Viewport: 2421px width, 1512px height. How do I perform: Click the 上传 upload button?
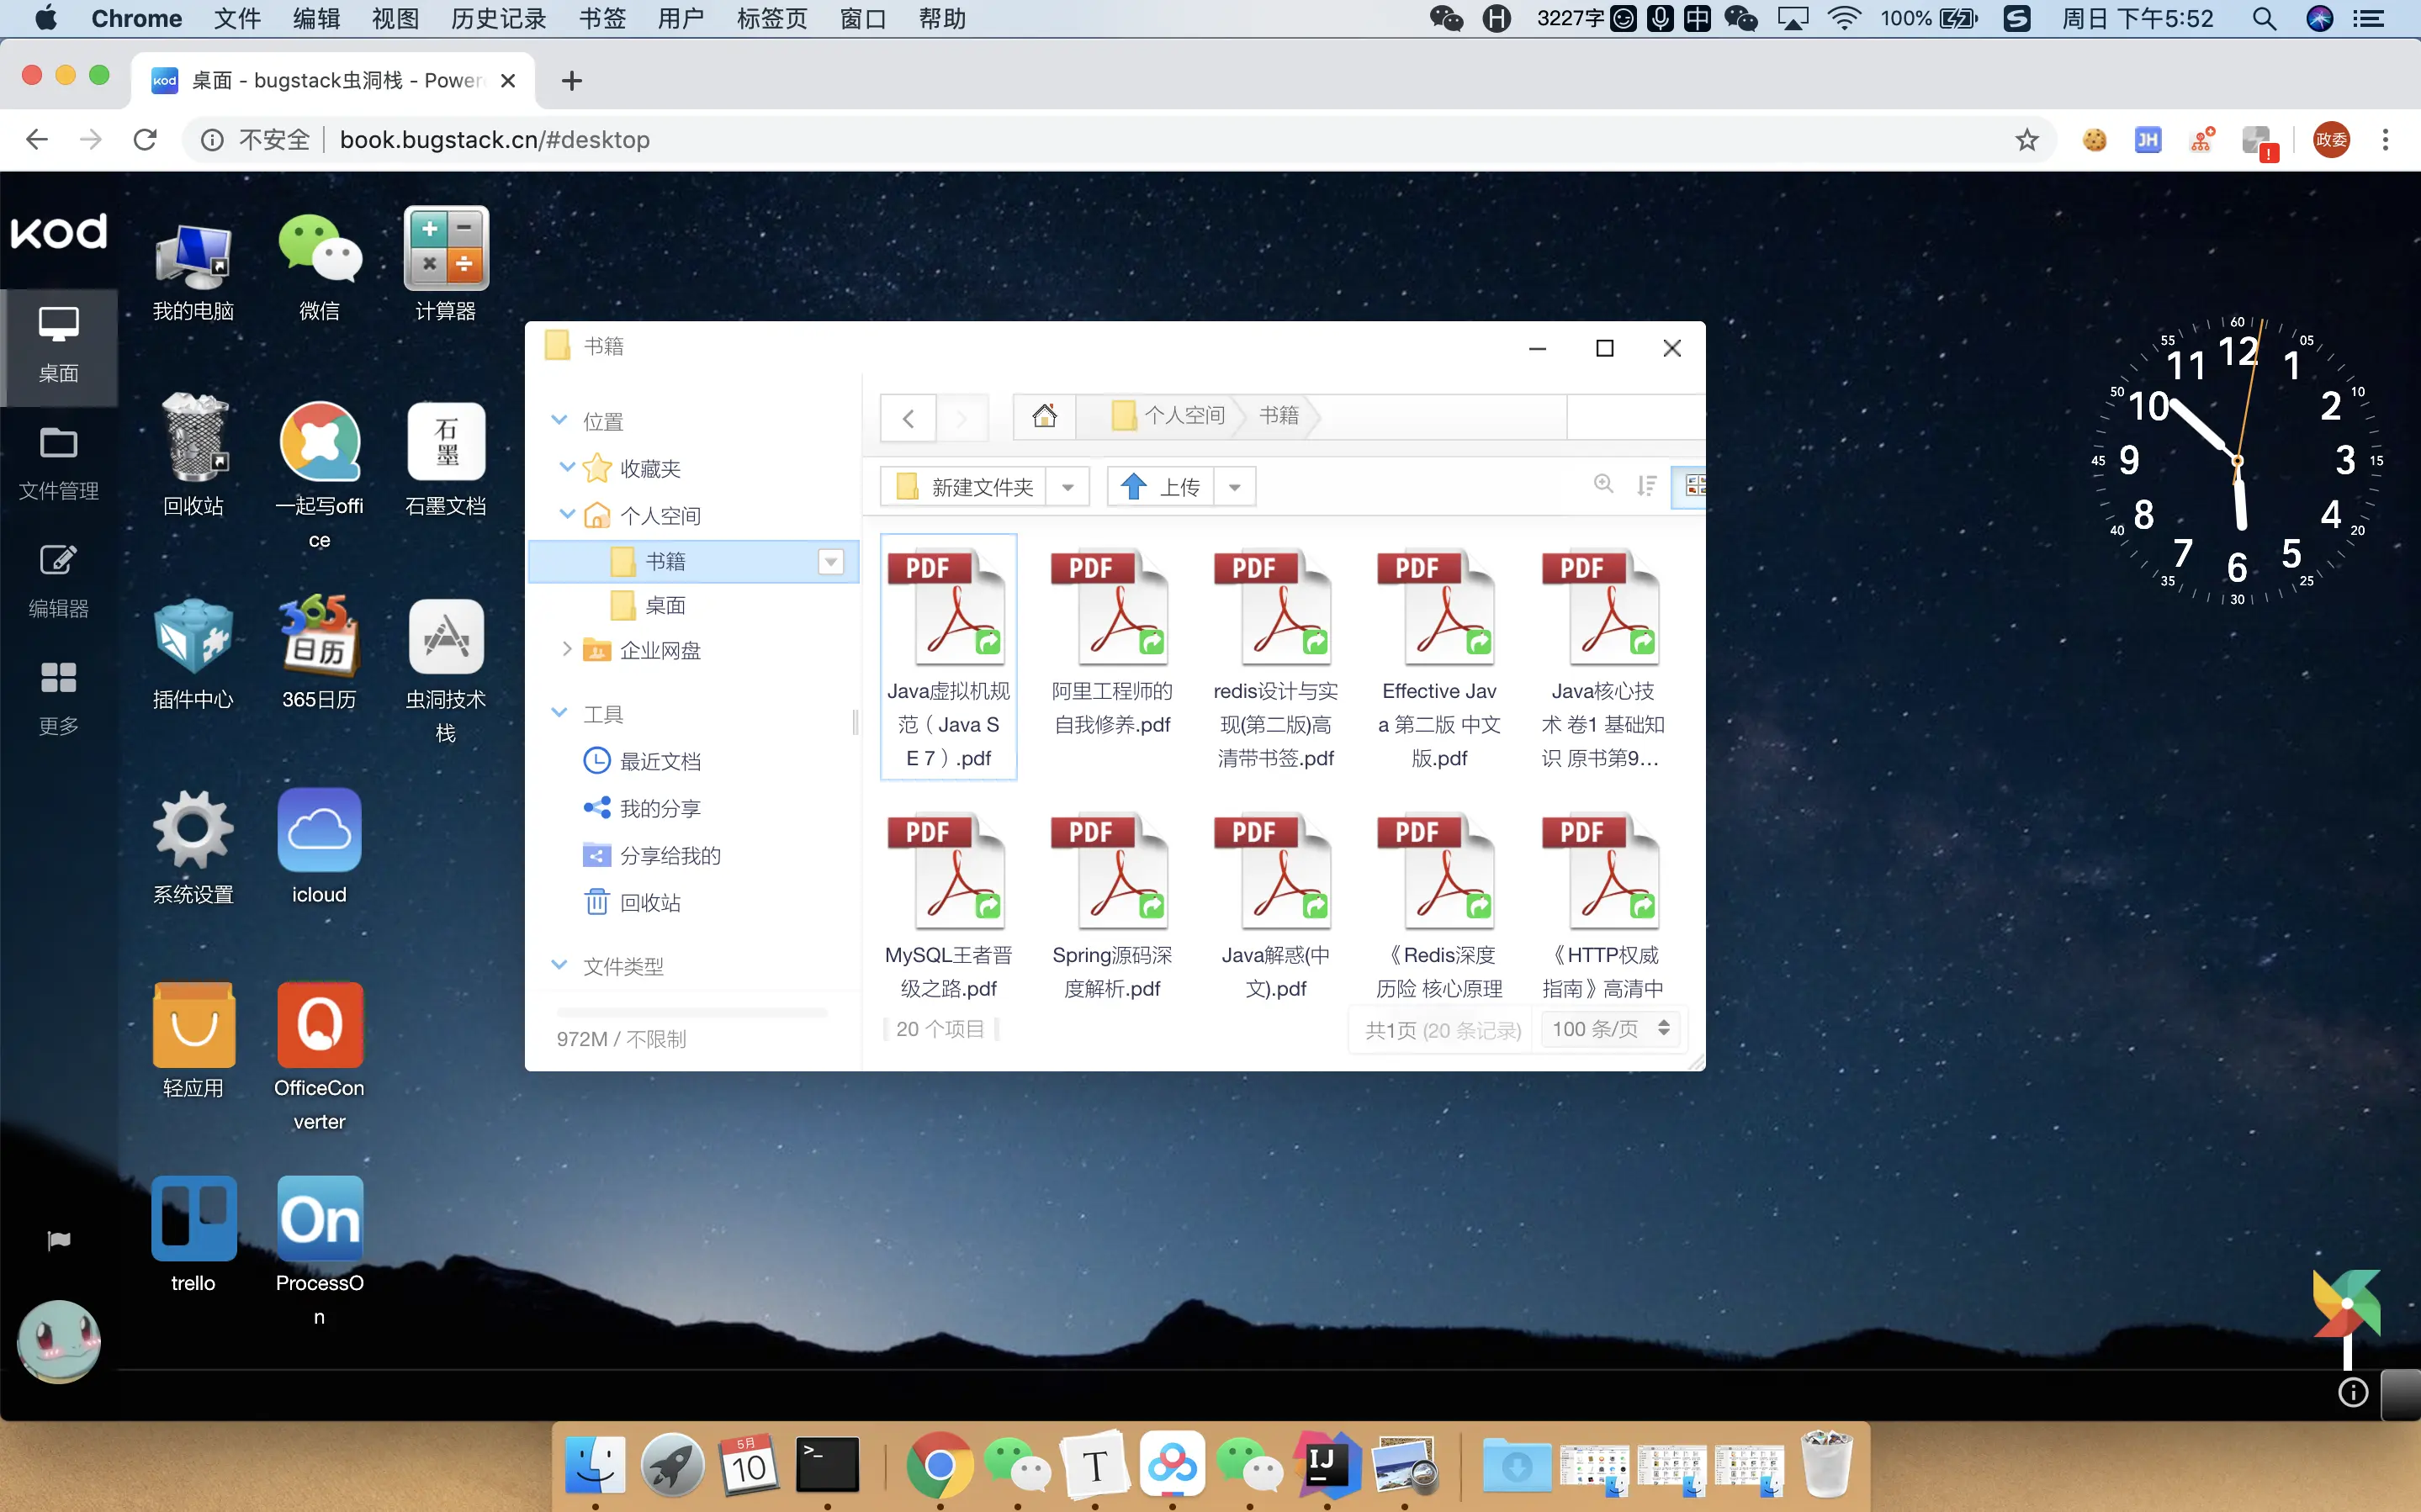coord(1161,487)
